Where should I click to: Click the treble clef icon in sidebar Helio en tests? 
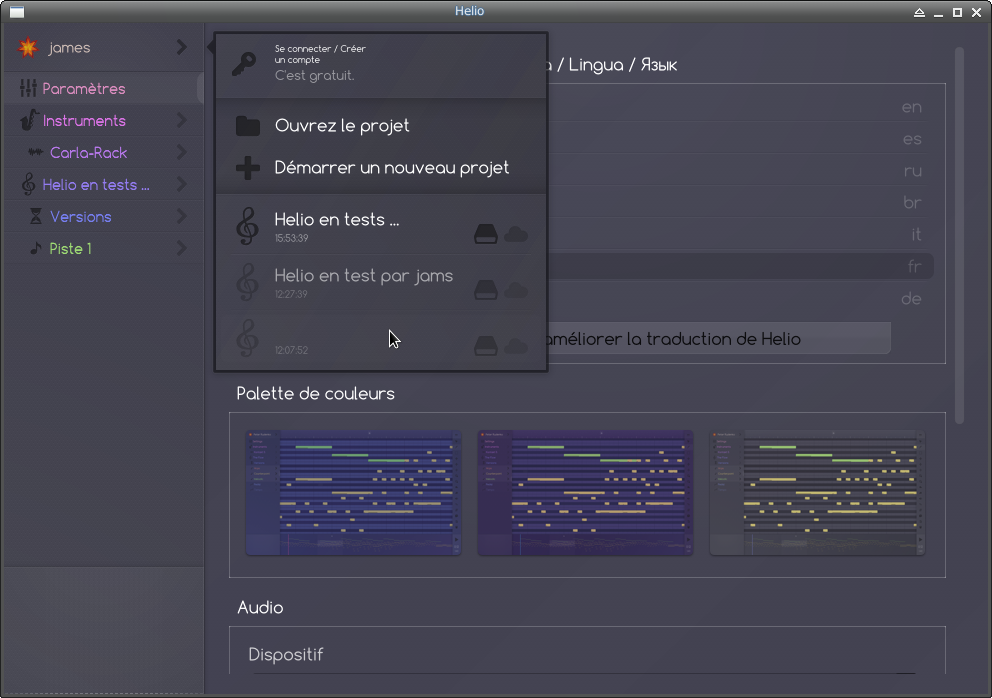(28, 184)
